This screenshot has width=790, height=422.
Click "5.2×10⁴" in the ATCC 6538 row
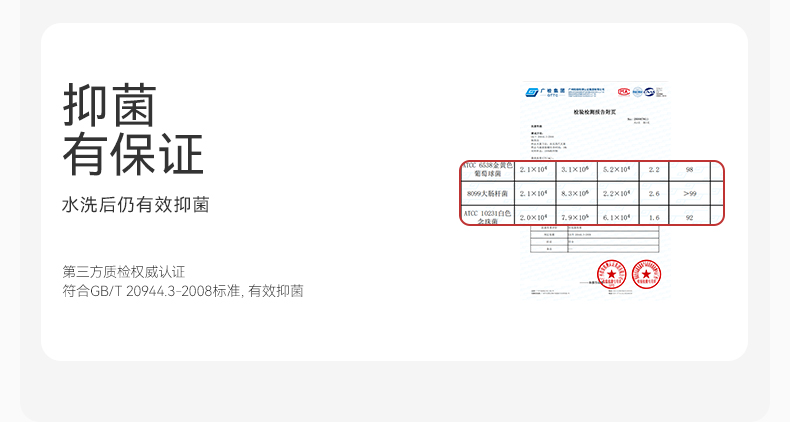[617, 170]
